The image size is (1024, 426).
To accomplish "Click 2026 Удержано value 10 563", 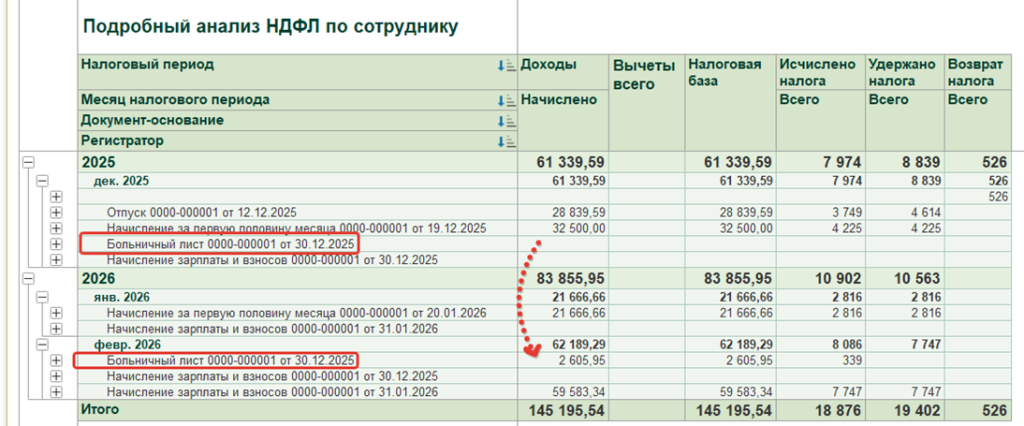I will point(918,278).
